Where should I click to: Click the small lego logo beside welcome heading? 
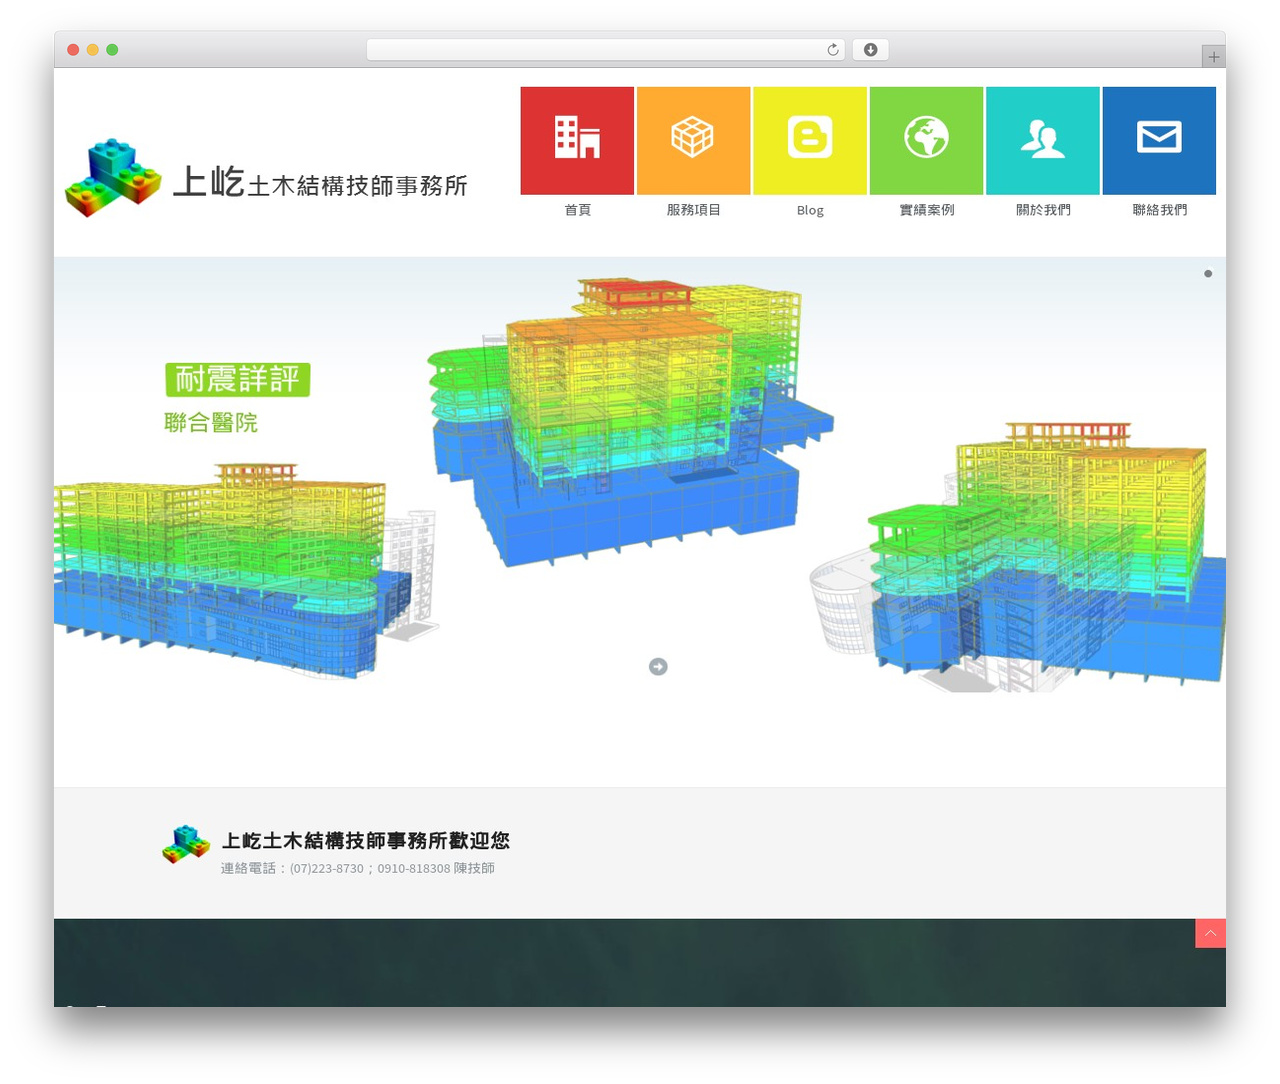tap(186, 844)
